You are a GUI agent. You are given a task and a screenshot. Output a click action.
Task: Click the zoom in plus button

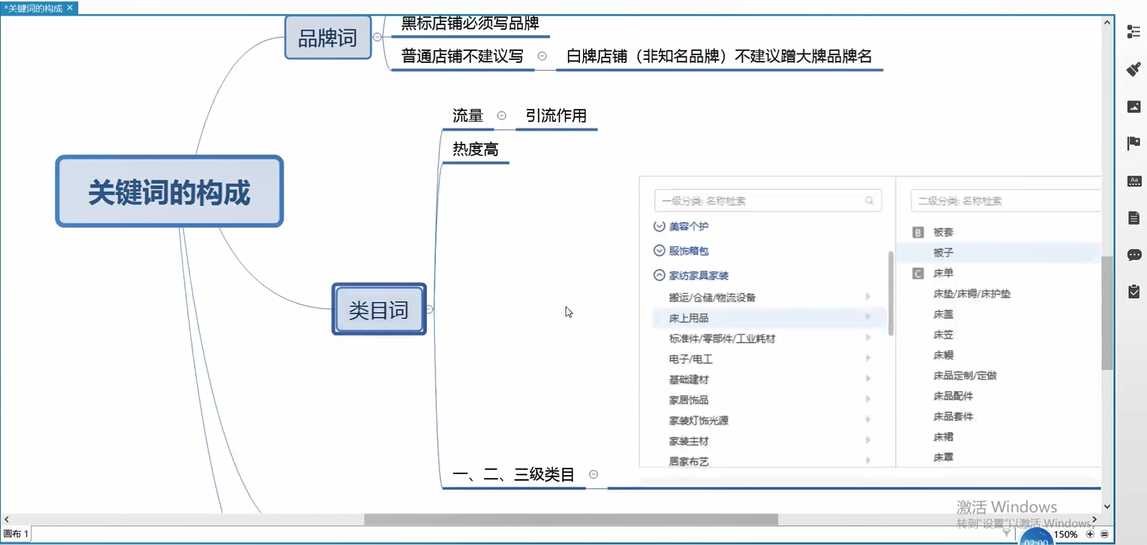[1091, 535]
